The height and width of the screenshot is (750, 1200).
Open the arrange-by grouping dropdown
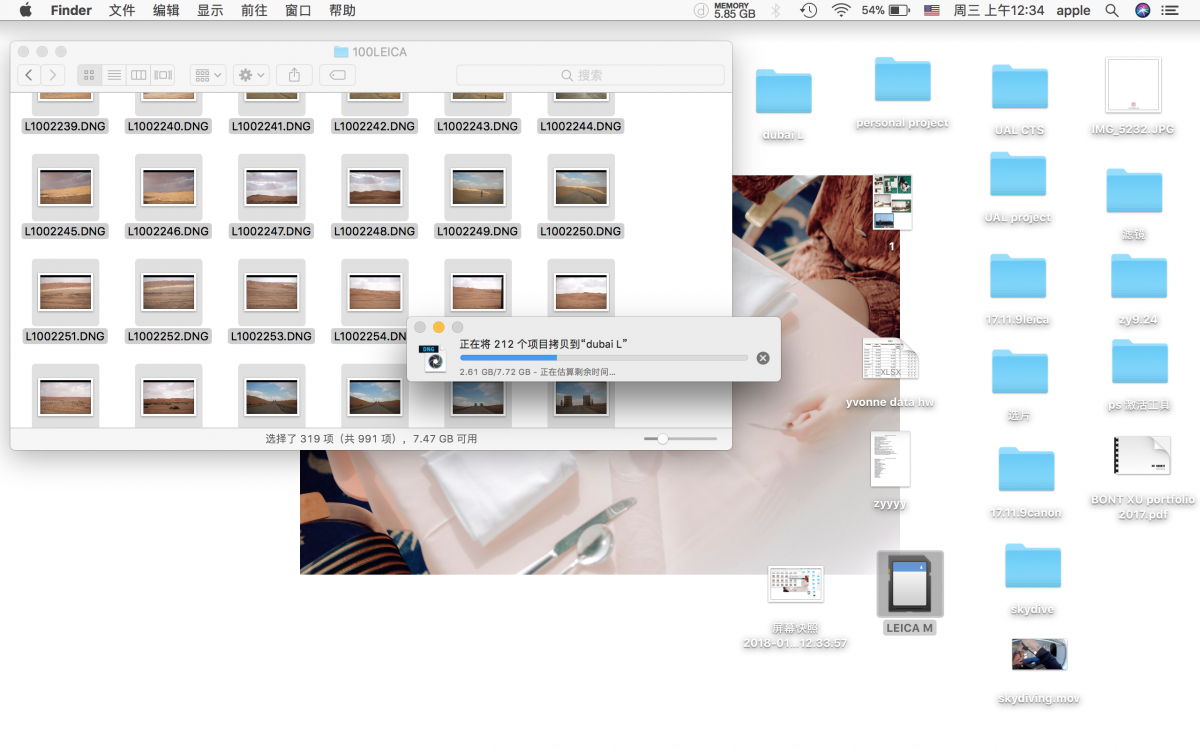coord(208,75)
